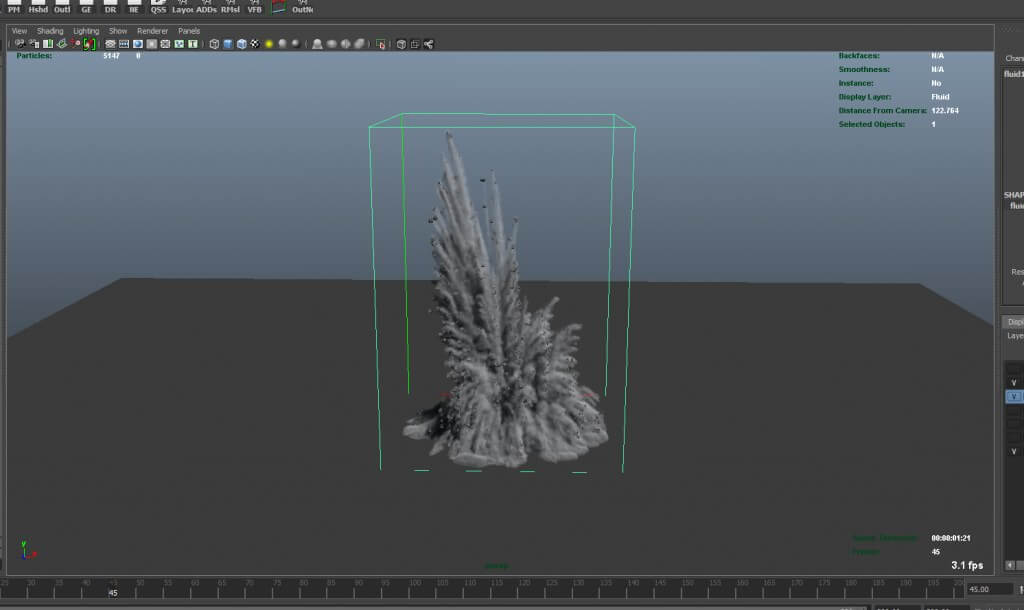Image resolution: width=1024 pixels, height=610 pixels.
Task: Toggle the 2D Pan/Zoom icon
Action: pyautogui.click(x=76, y=44)
